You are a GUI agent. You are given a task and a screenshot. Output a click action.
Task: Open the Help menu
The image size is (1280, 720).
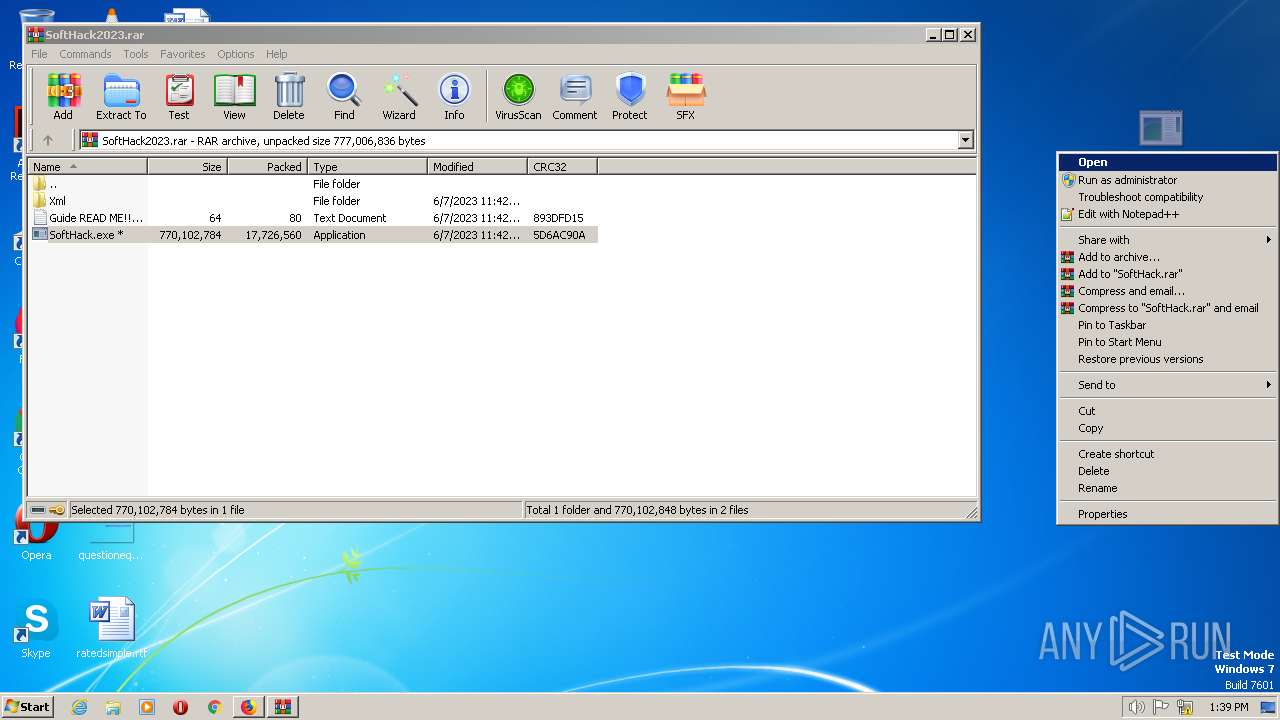coord(277,54)
